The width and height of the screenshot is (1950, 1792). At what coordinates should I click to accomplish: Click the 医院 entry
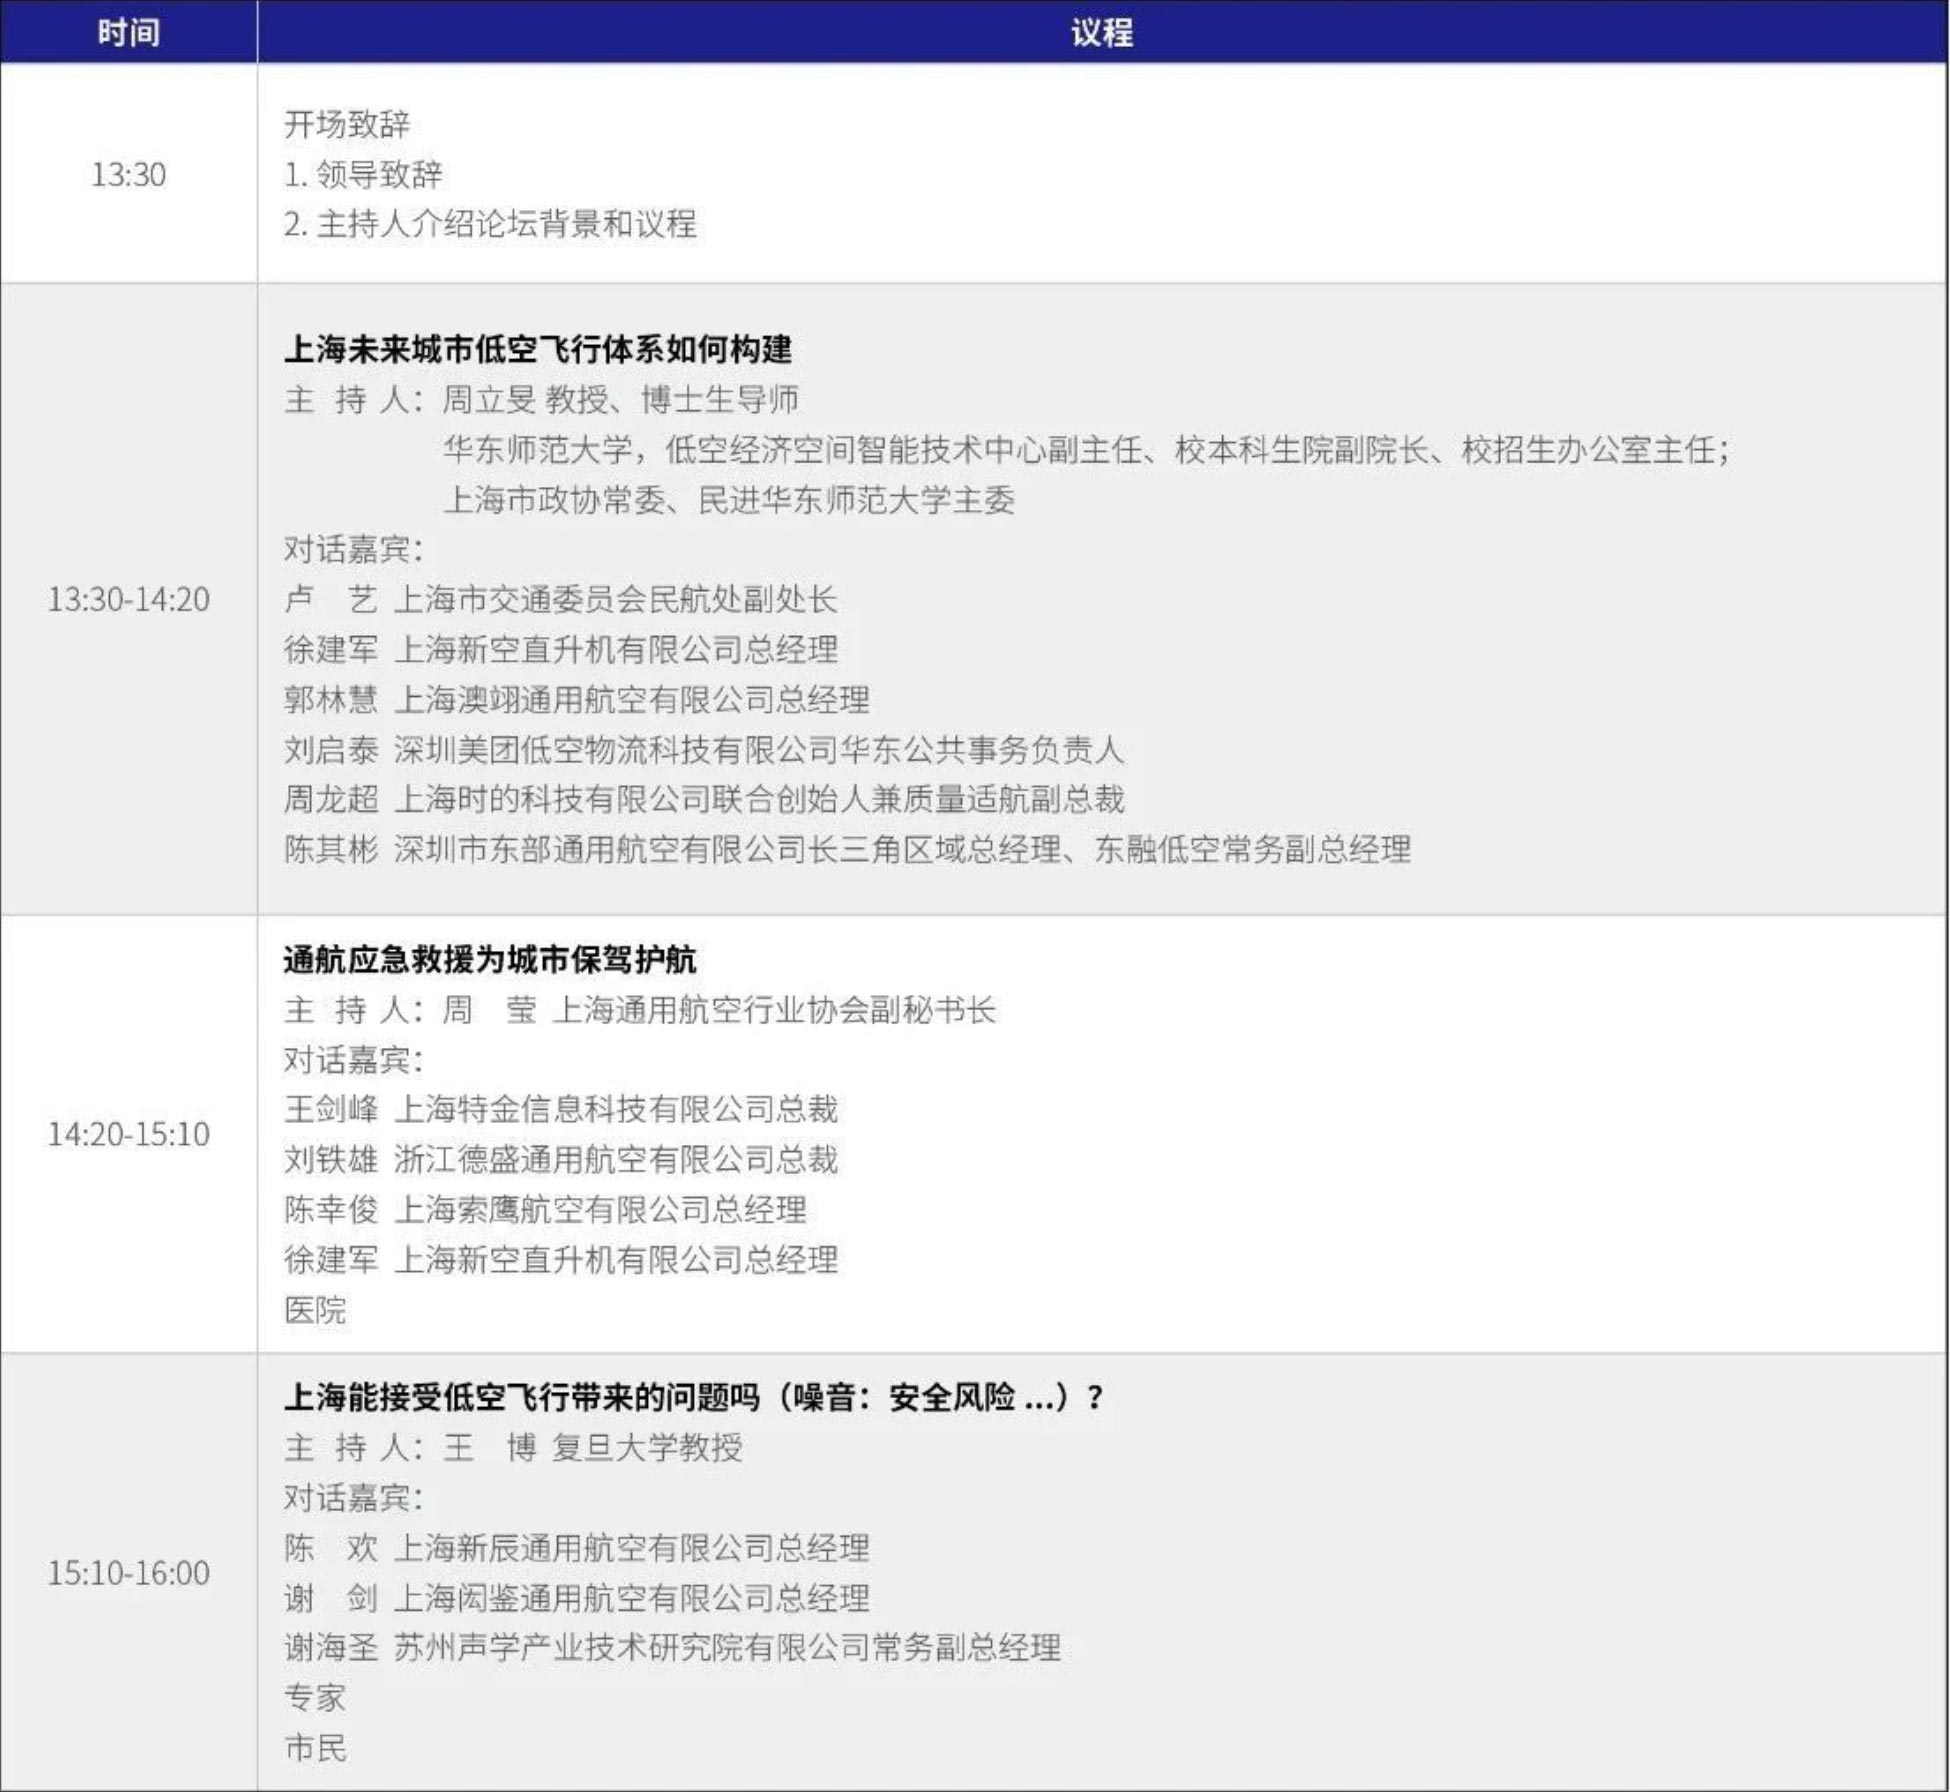coord(315,1310)
